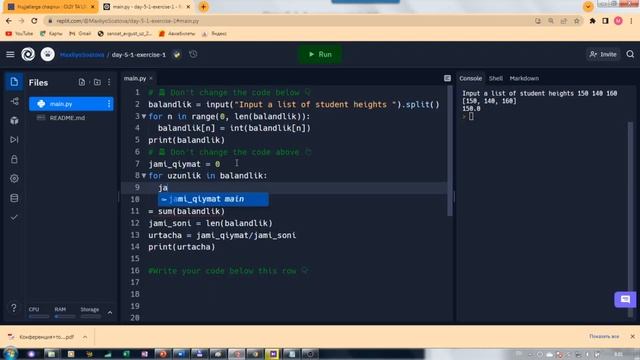The width and height of the screenshot is (640, 360).
Task: Click the console vertical scrollbar
Action: click(631, 218)
